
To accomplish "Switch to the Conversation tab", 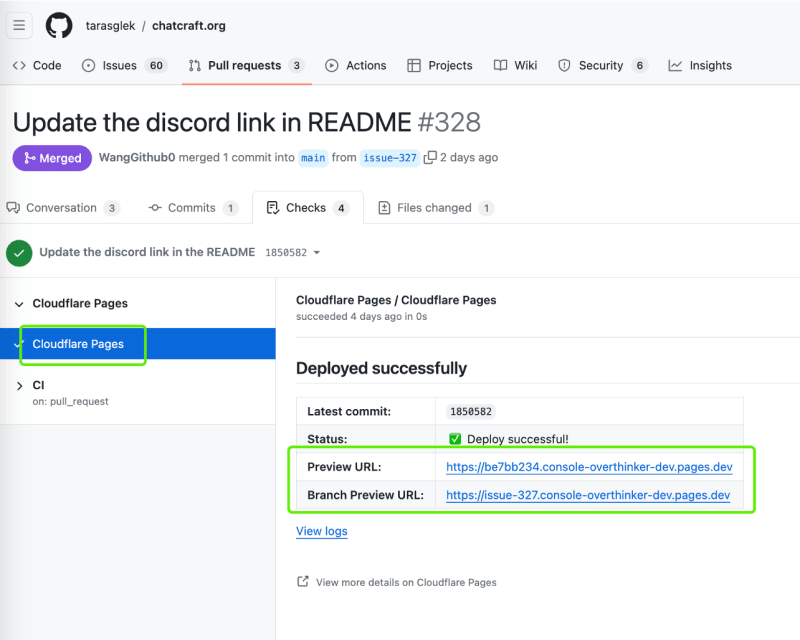I will pos(63,208).
